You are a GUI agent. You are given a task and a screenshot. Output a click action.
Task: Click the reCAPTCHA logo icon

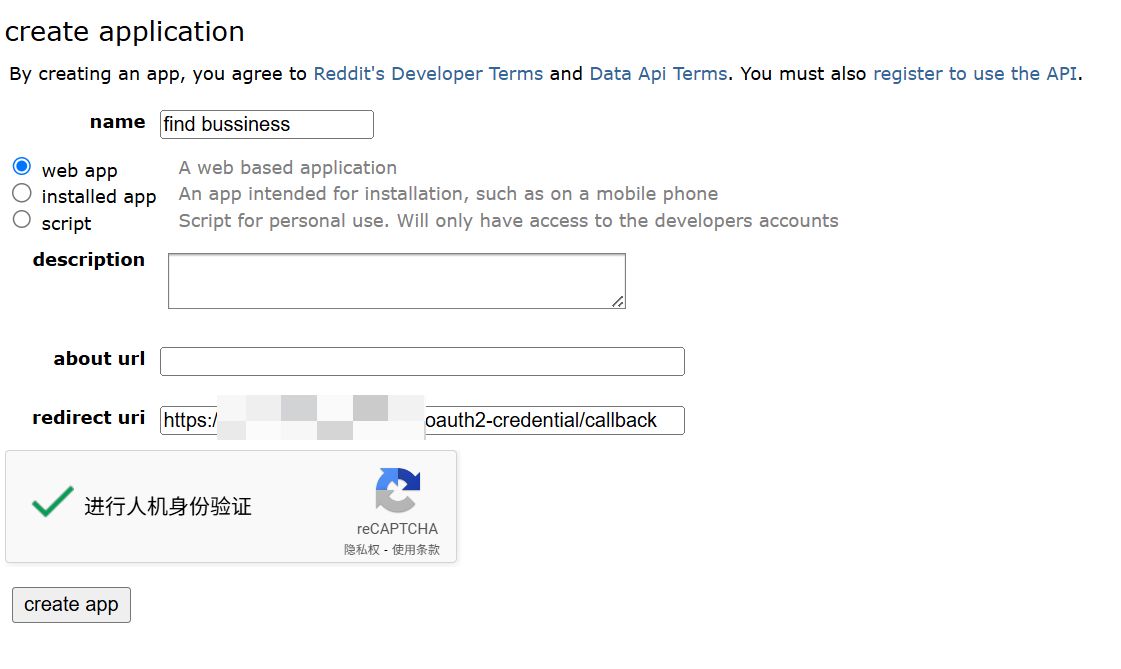tap(397, 491)
